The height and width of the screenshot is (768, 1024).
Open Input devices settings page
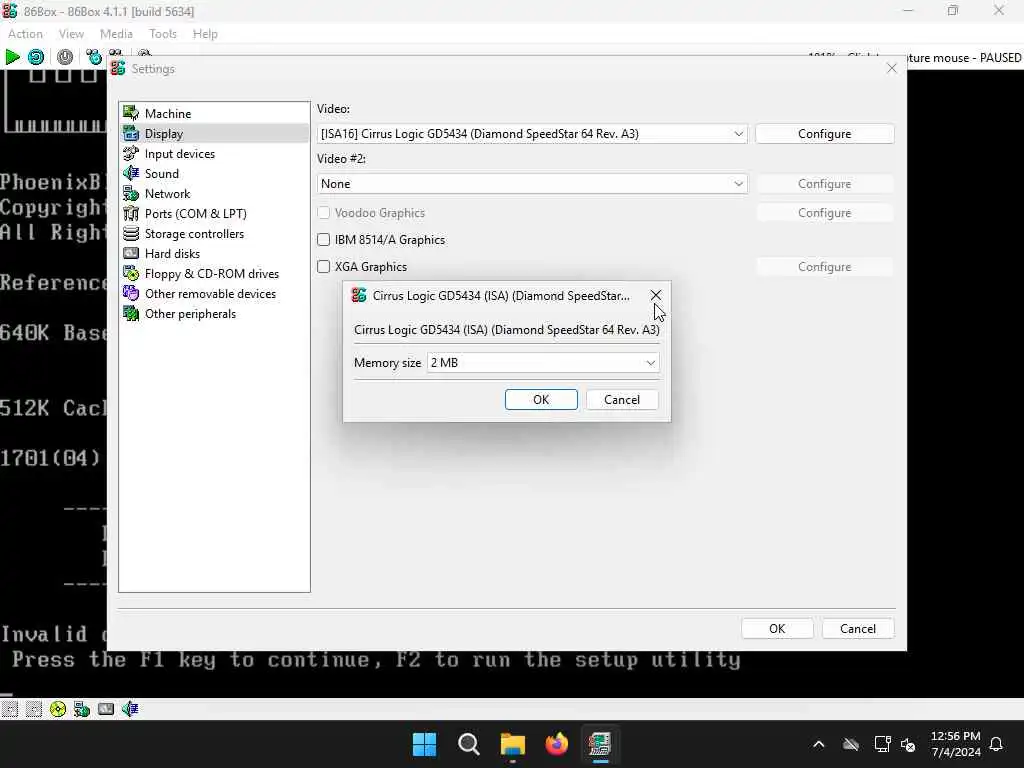[214, 153]
